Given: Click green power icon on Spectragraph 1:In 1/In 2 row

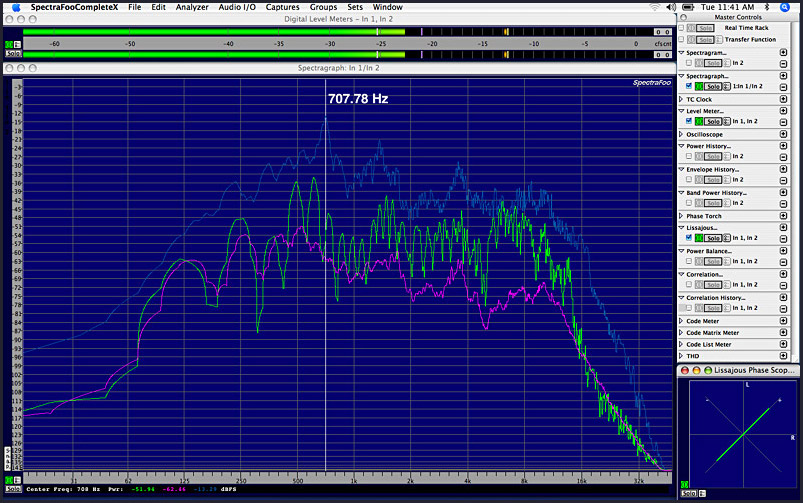Looking at the screenshot, I should pyautogui.click(x=699, y=87).
